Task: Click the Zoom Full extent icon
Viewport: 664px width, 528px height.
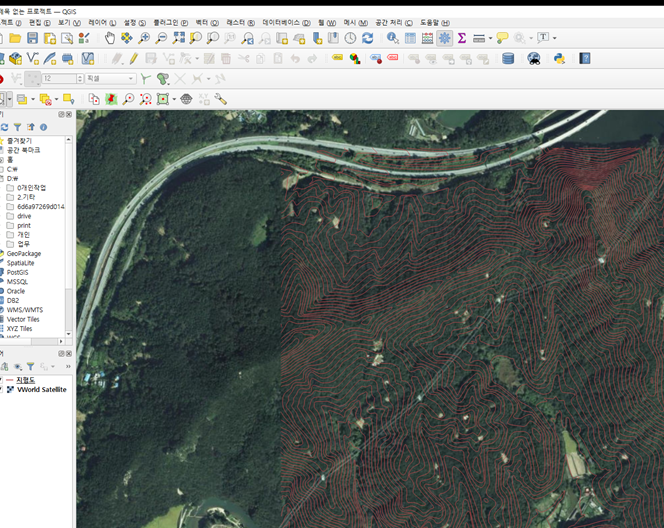Action: point(179,38)
